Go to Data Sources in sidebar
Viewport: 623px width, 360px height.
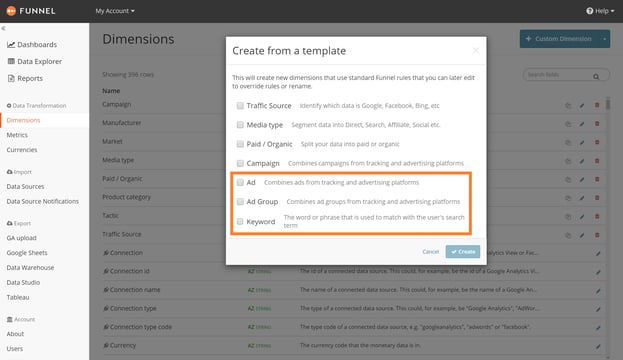point(25,186)
